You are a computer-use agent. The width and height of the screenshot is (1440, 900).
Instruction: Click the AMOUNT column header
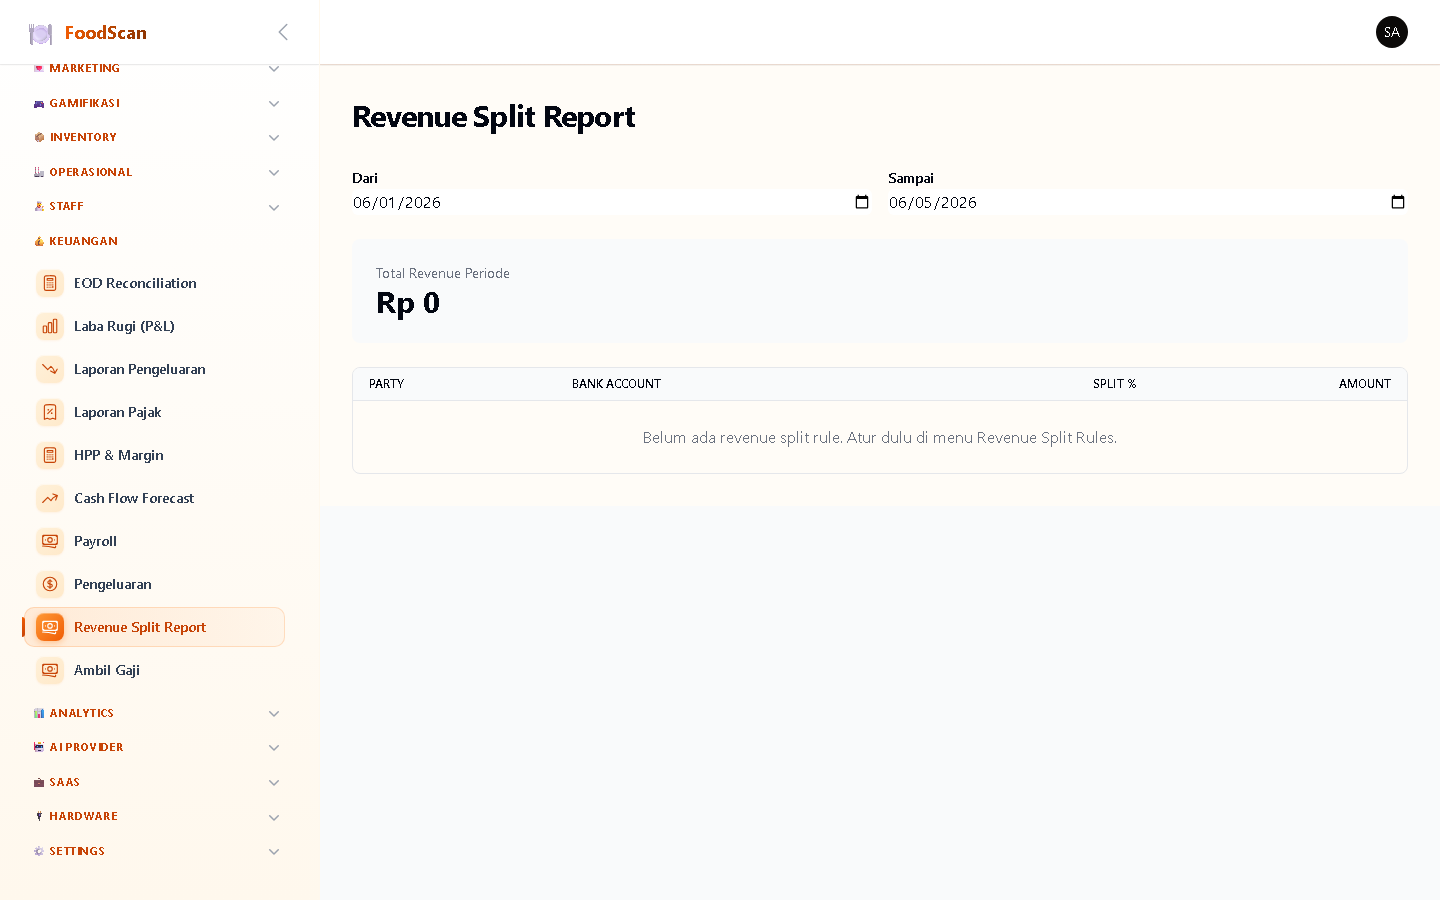[x=1365, y=384]
